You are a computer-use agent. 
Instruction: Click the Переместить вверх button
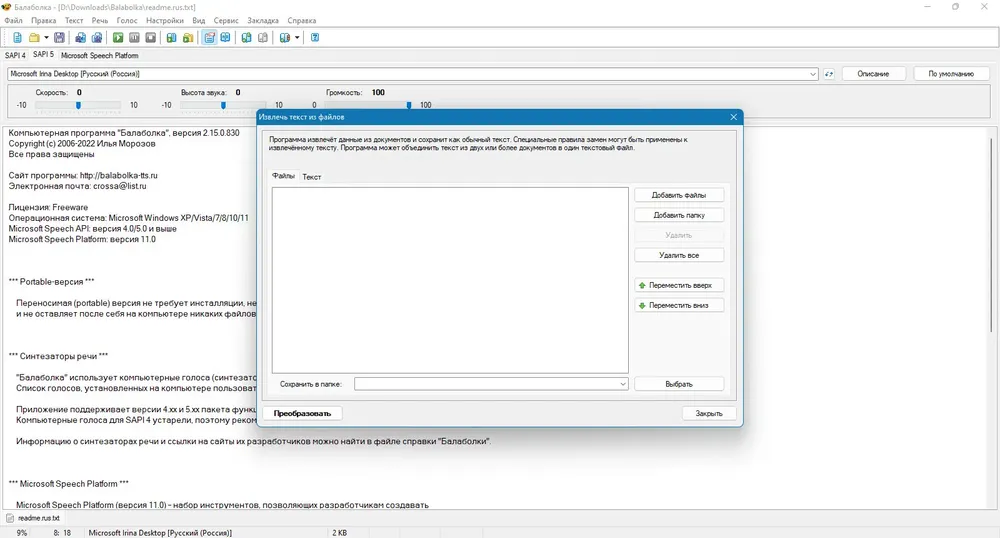point(679,286)
